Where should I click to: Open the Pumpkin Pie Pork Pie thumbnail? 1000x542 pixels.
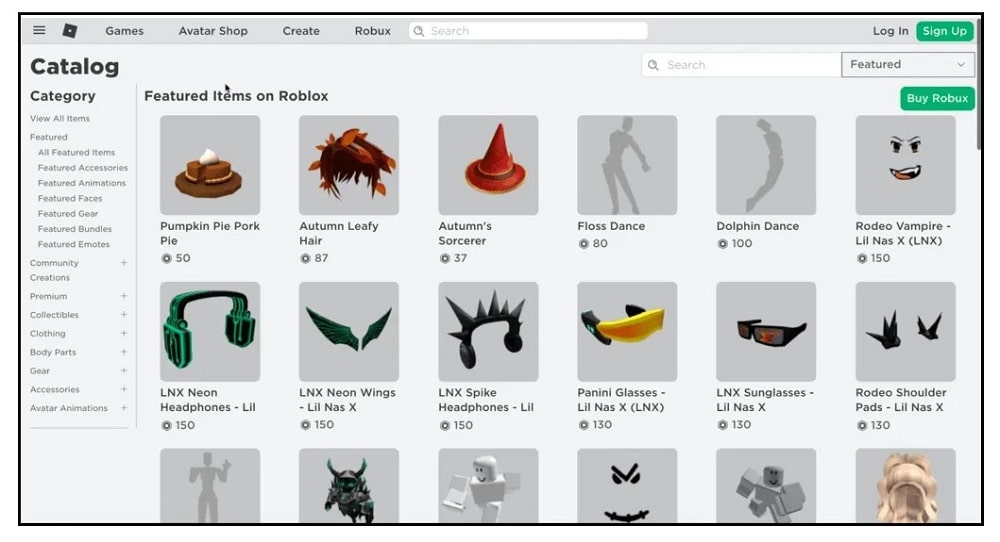(210, 165)
